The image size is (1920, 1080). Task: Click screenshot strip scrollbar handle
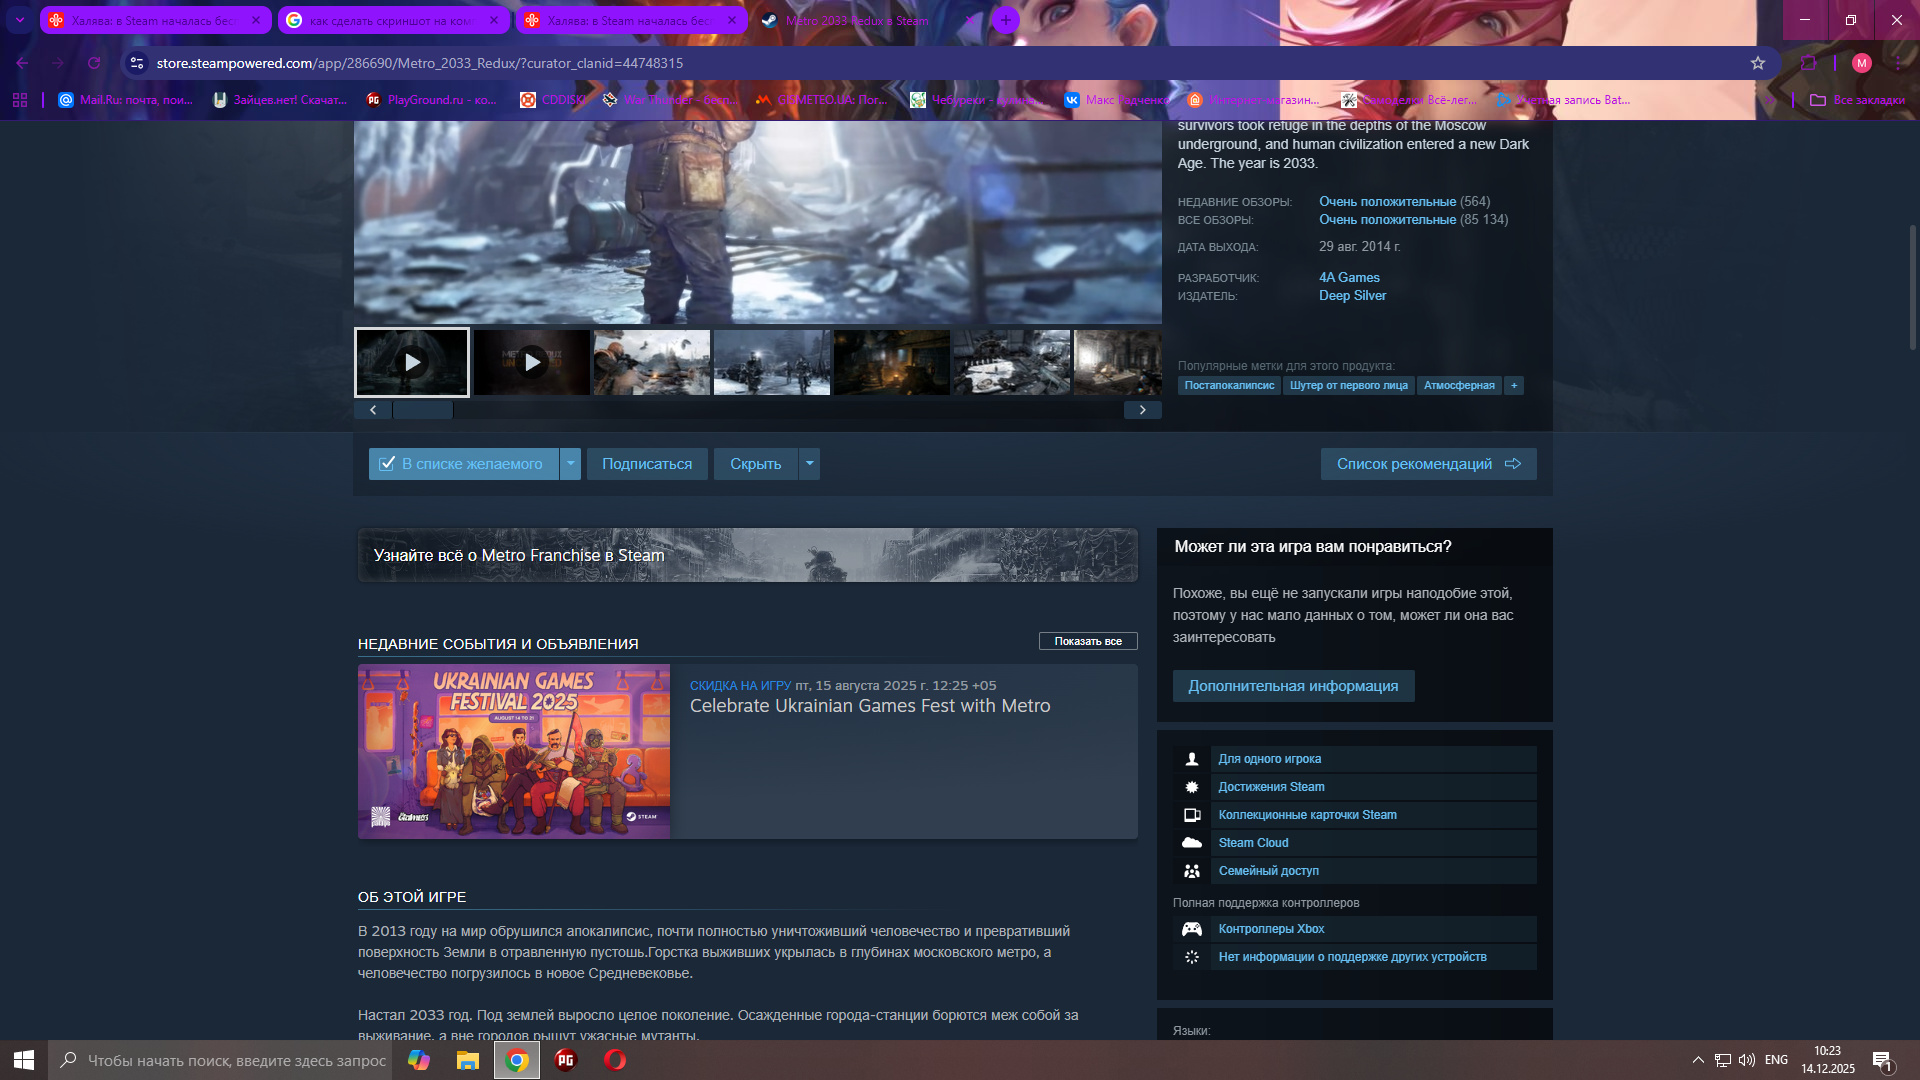[x=423, y=410]
